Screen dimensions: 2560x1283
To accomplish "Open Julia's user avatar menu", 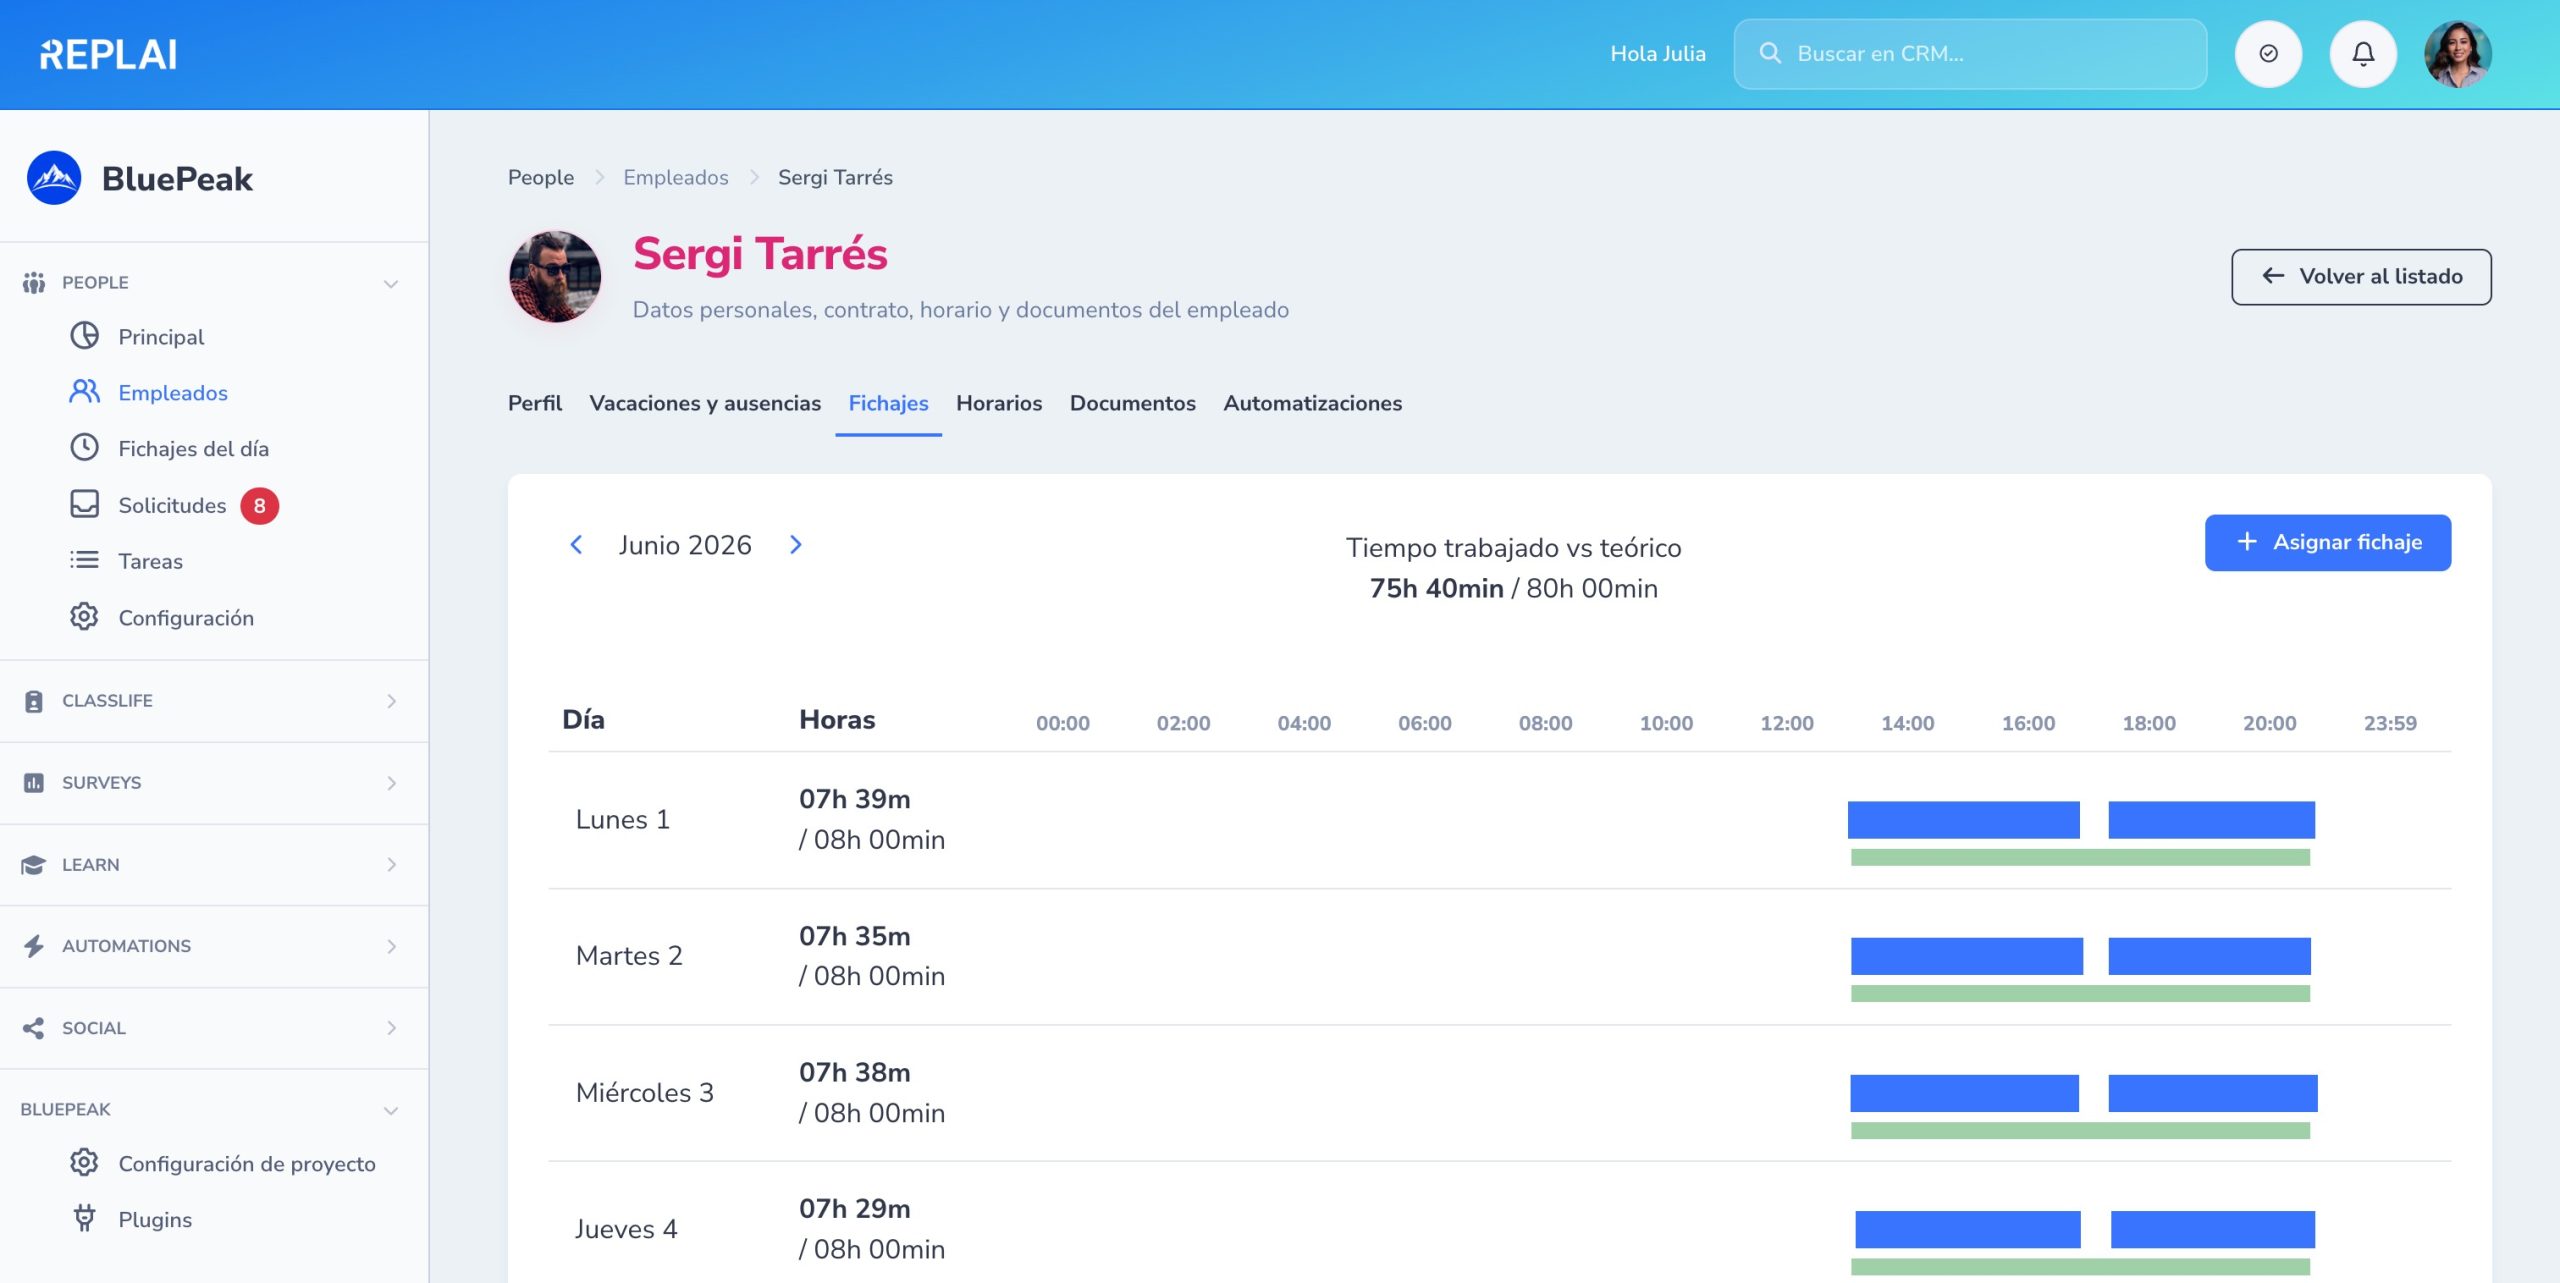I will click(x=2458, y=54).
